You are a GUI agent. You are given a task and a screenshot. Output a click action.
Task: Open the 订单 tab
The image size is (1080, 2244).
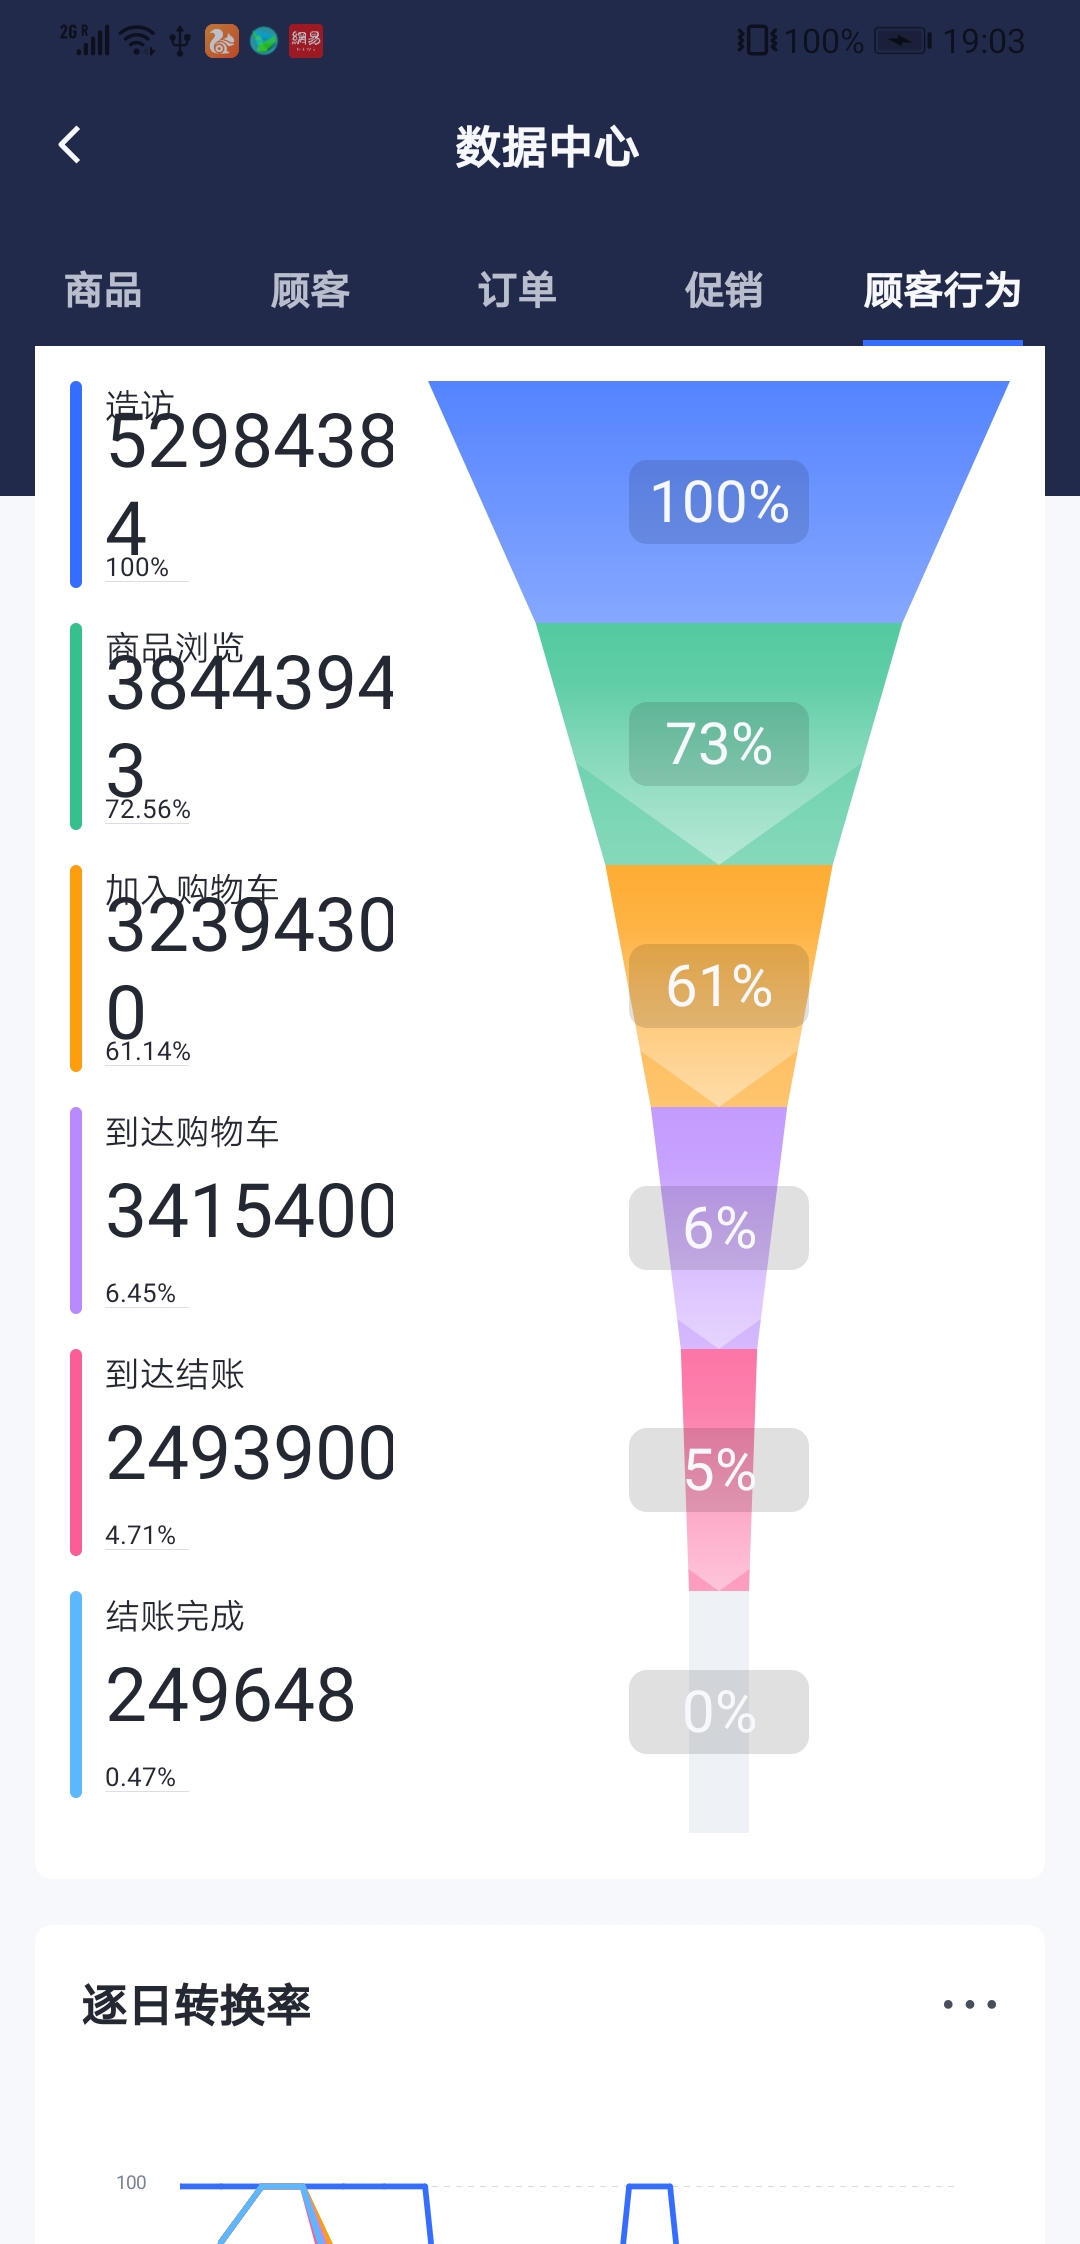pos(517,291)
